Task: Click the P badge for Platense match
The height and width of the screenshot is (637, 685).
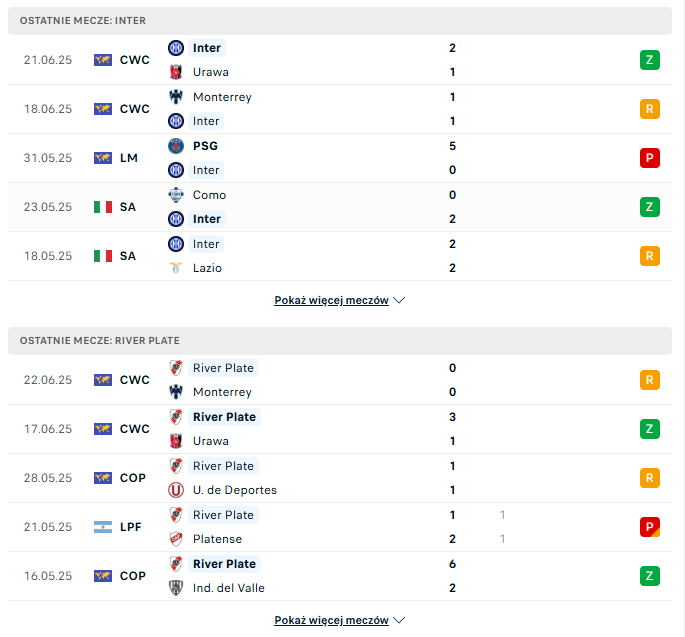Action: 650,527
